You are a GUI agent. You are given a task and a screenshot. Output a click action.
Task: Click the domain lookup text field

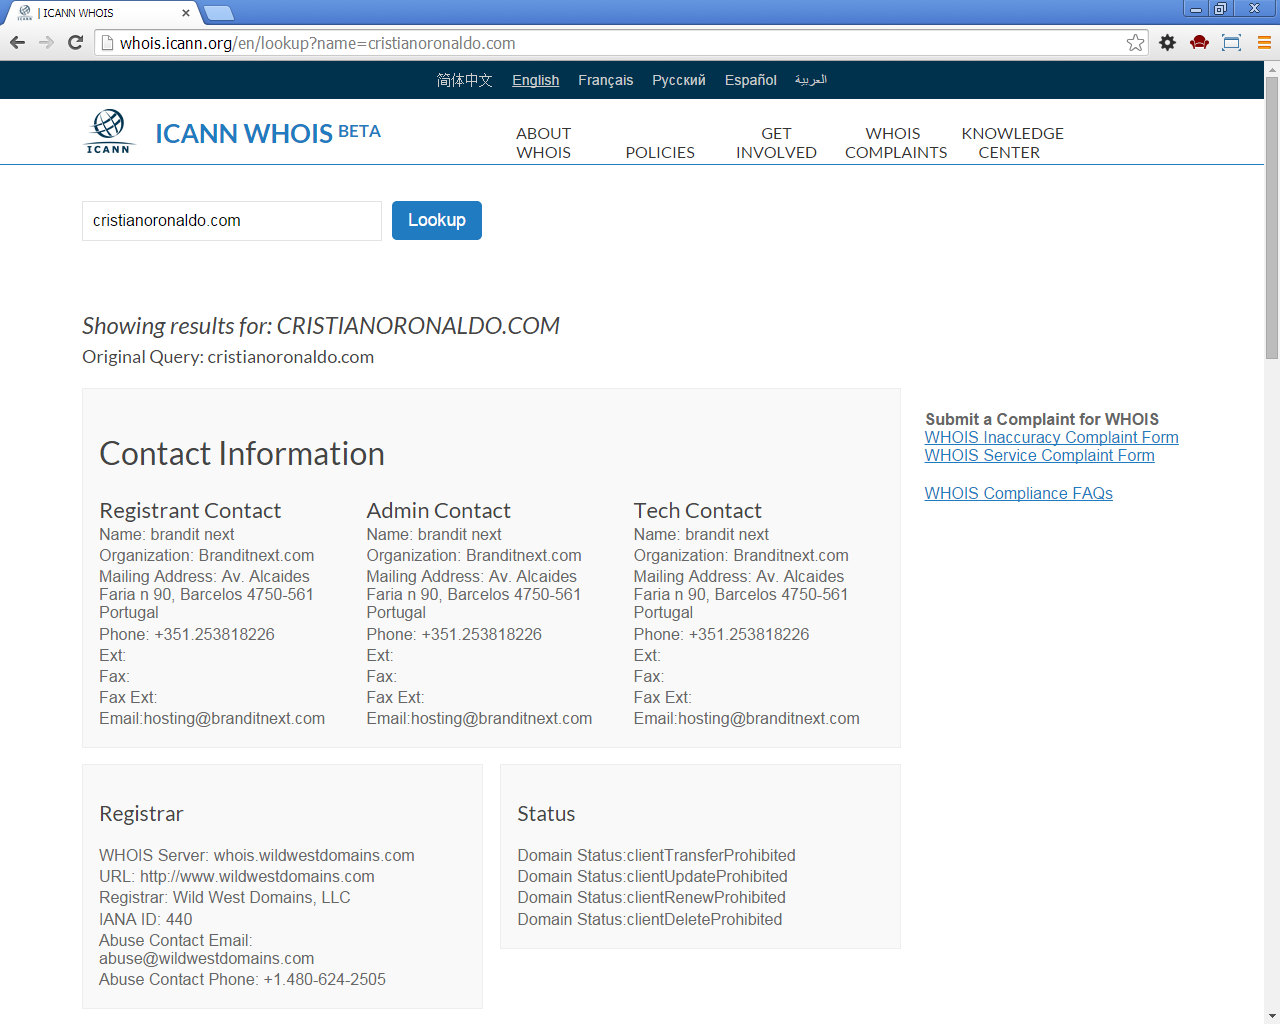click(x=232, y=221)
